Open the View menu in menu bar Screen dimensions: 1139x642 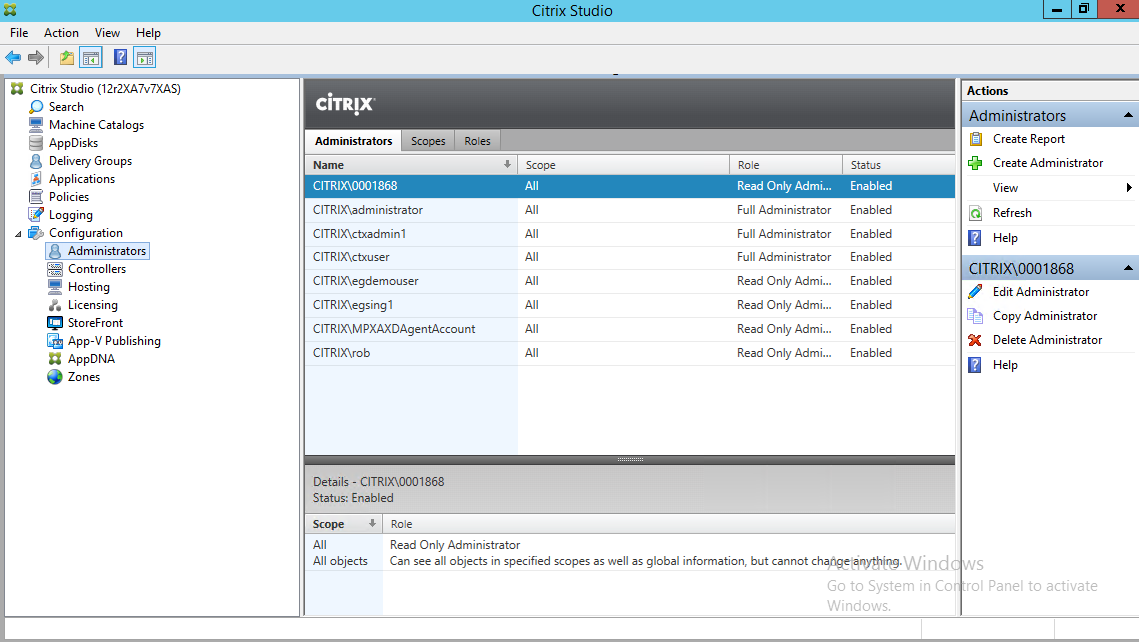[107, 33]
